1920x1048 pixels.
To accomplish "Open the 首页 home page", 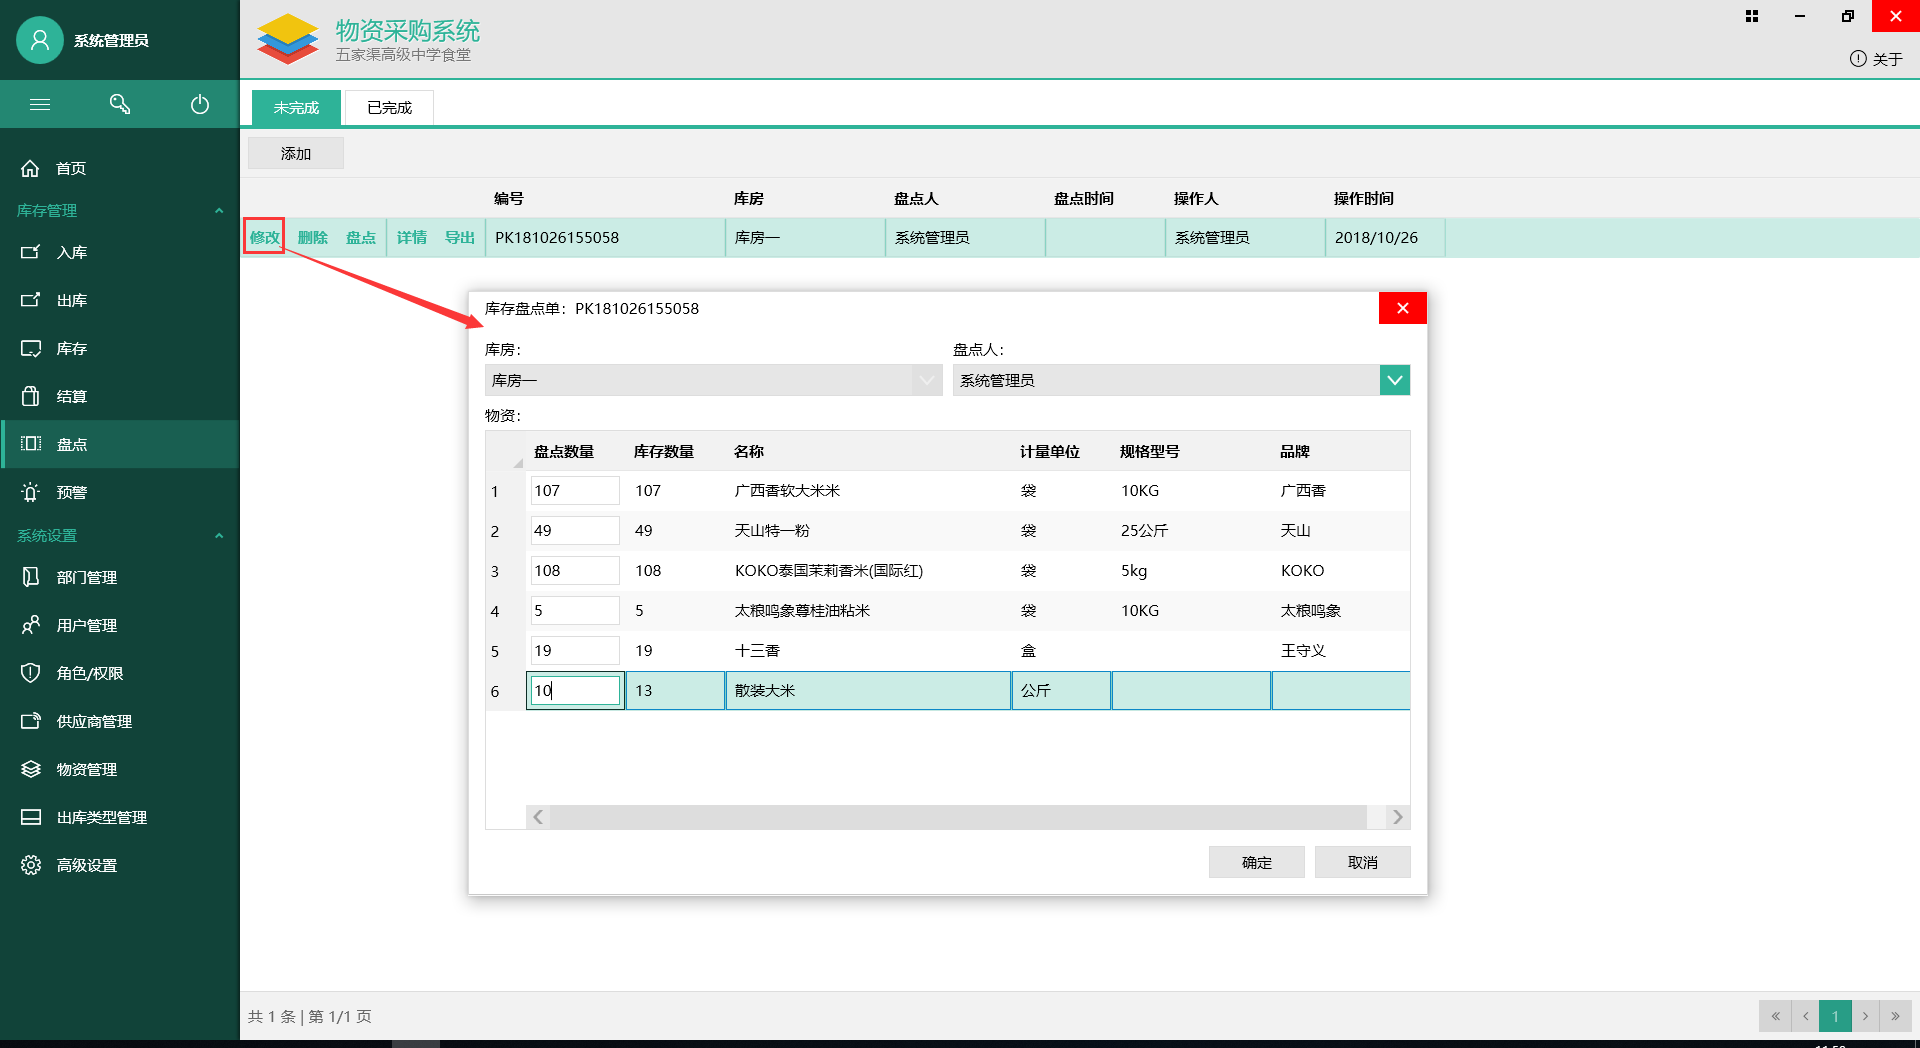I will pyautogui.click(x=70, y=168).
